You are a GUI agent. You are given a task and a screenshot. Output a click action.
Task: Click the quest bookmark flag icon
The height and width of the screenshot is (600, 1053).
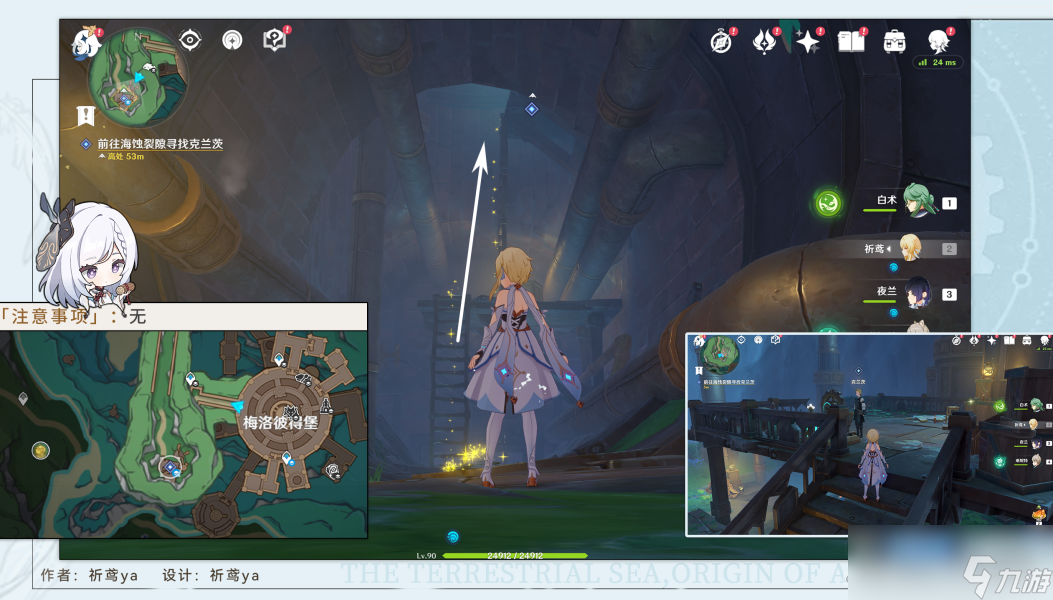(x=86, y=116)
